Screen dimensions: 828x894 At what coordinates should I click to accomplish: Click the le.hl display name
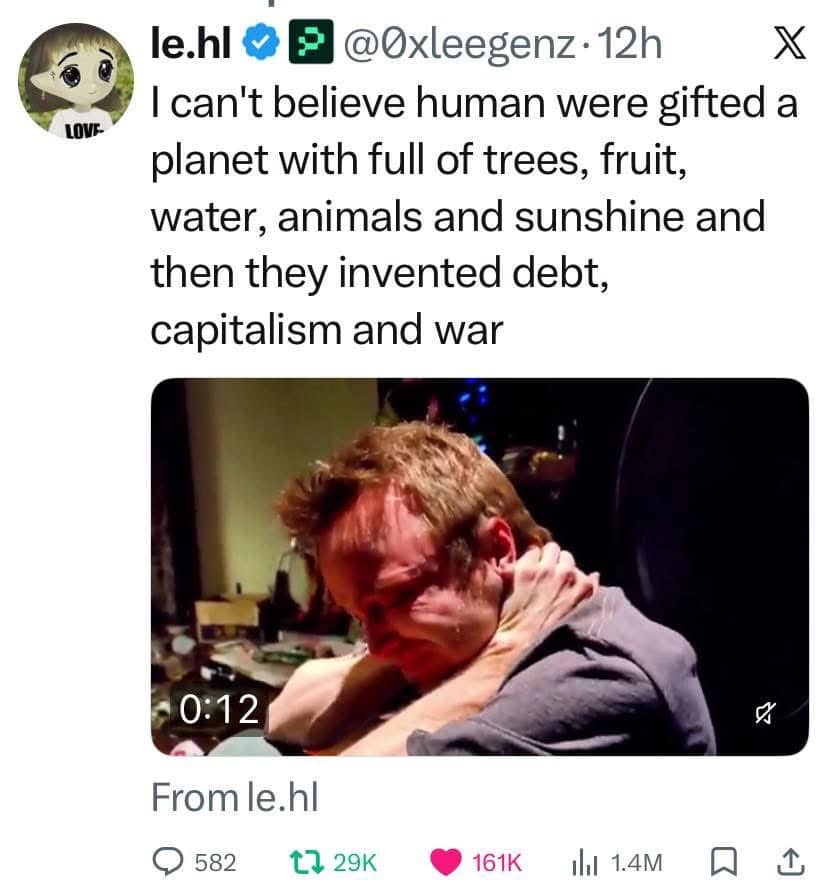(x=192, y=45)
